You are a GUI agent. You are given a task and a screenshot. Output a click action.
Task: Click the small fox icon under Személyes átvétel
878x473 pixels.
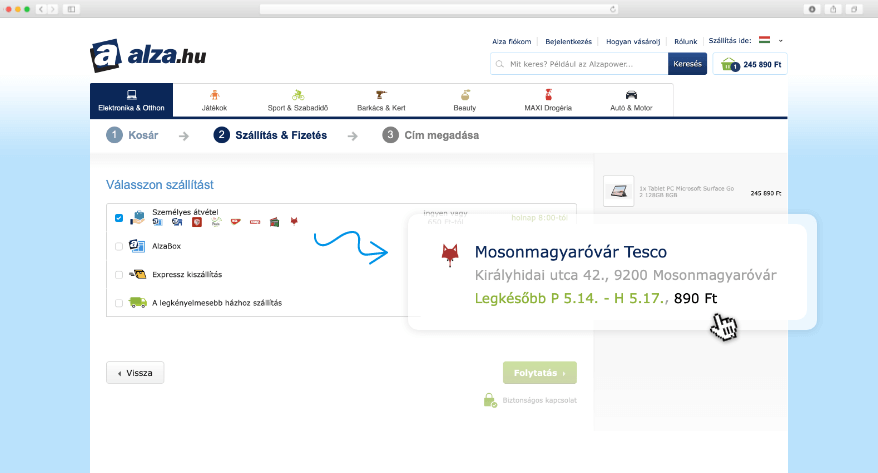[294, 222]
